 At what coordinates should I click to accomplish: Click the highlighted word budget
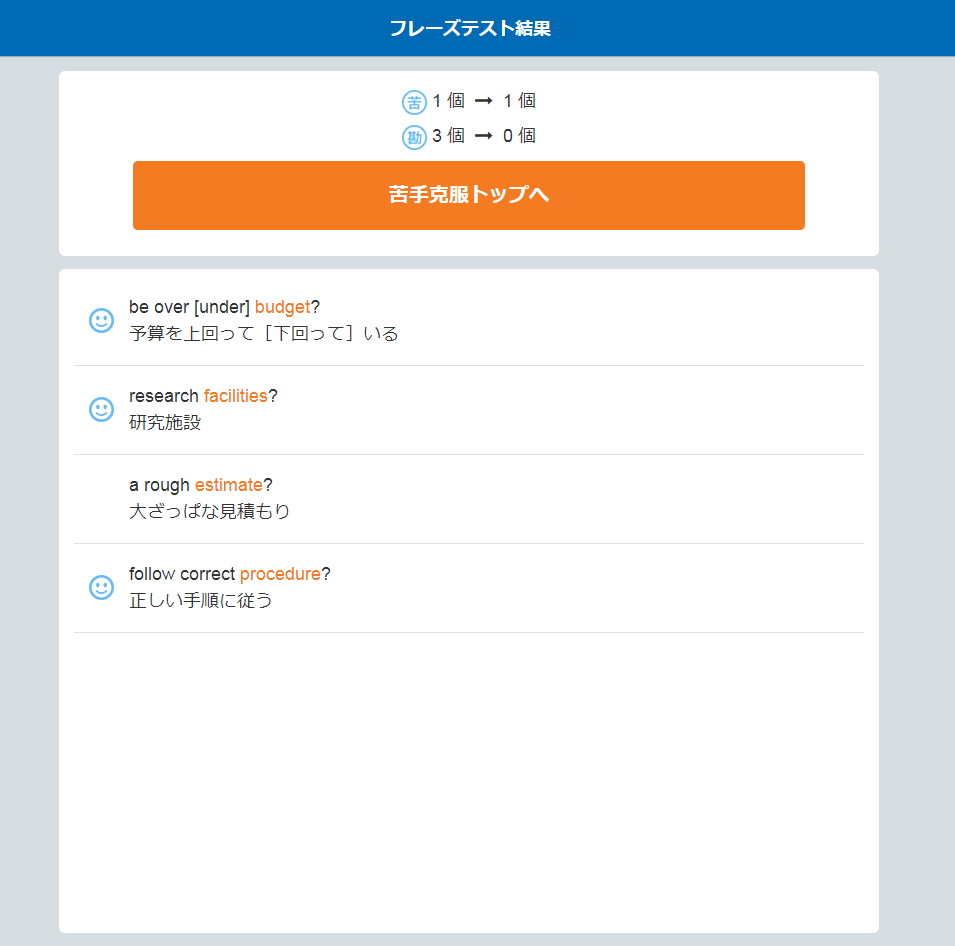tap(282, 307)
